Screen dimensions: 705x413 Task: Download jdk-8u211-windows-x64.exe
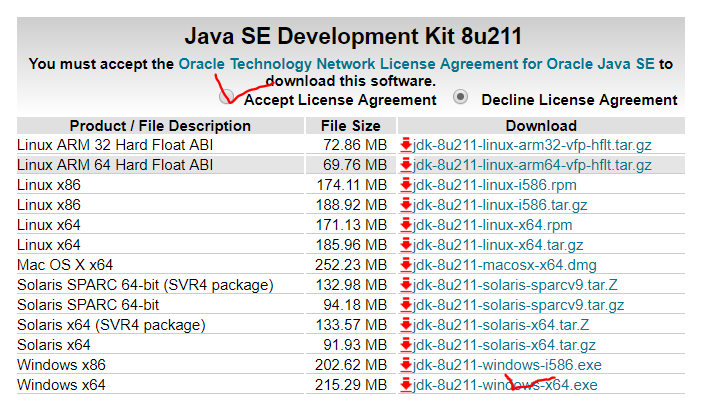[505, 385]
